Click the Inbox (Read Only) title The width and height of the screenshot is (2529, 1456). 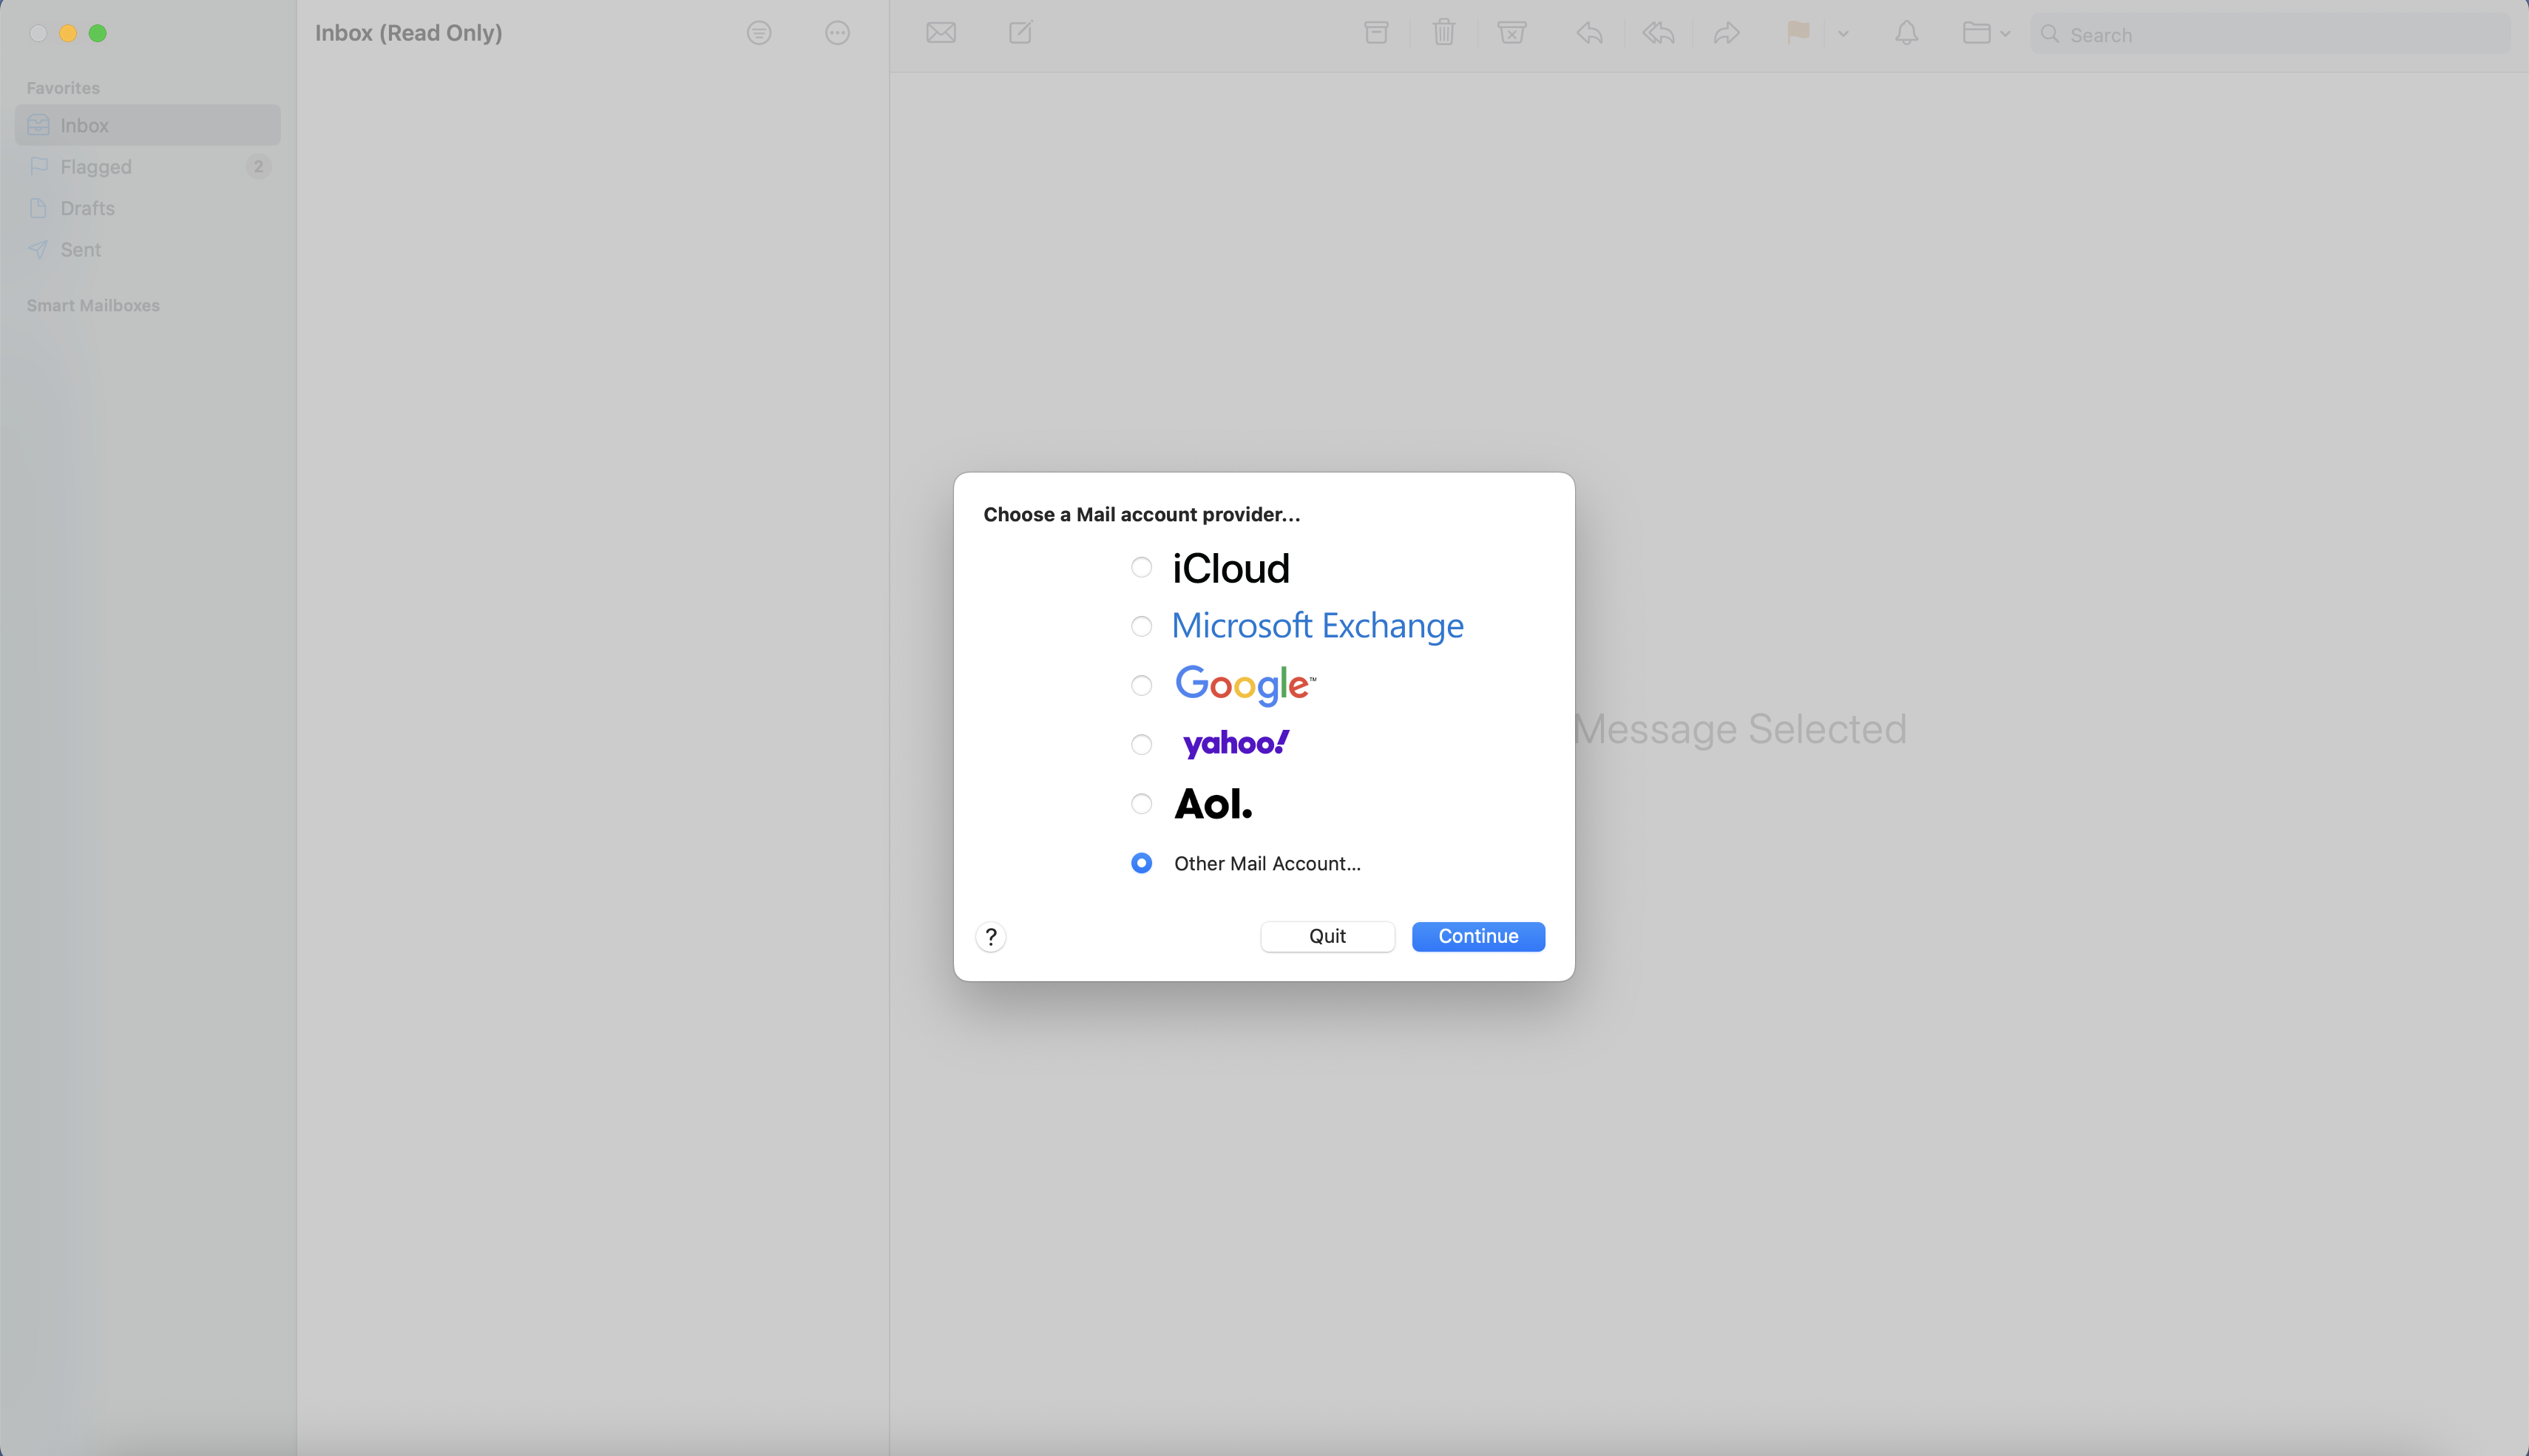[408, 33]
